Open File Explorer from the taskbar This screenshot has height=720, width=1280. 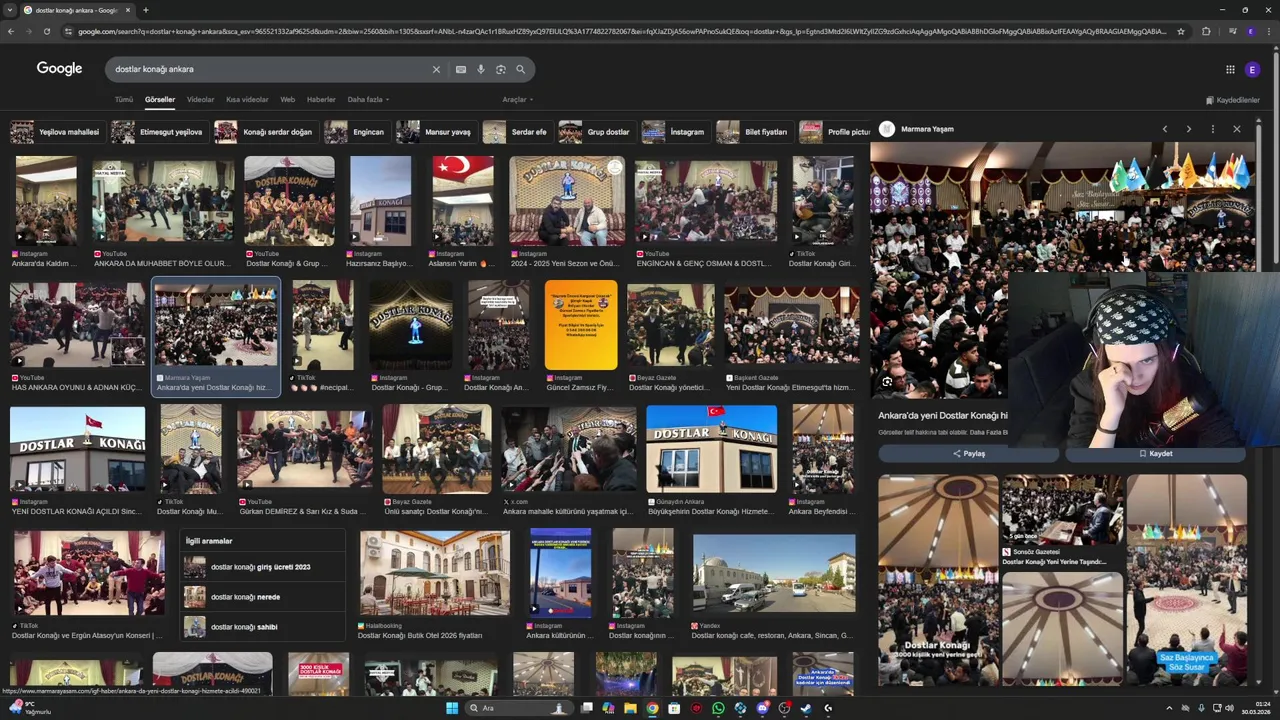(x=630, y=708)
